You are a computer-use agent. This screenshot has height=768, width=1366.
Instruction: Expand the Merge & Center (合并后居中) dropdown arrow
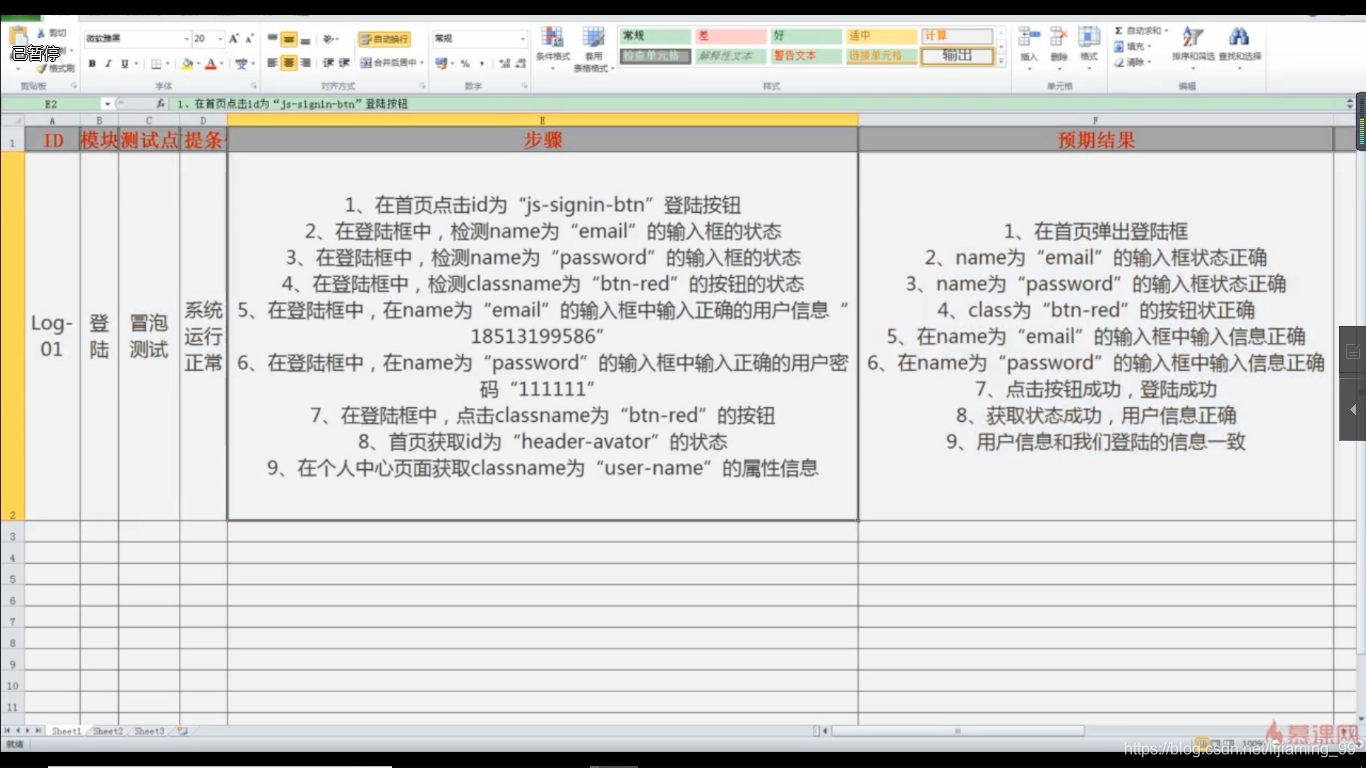tap(422, 63)
